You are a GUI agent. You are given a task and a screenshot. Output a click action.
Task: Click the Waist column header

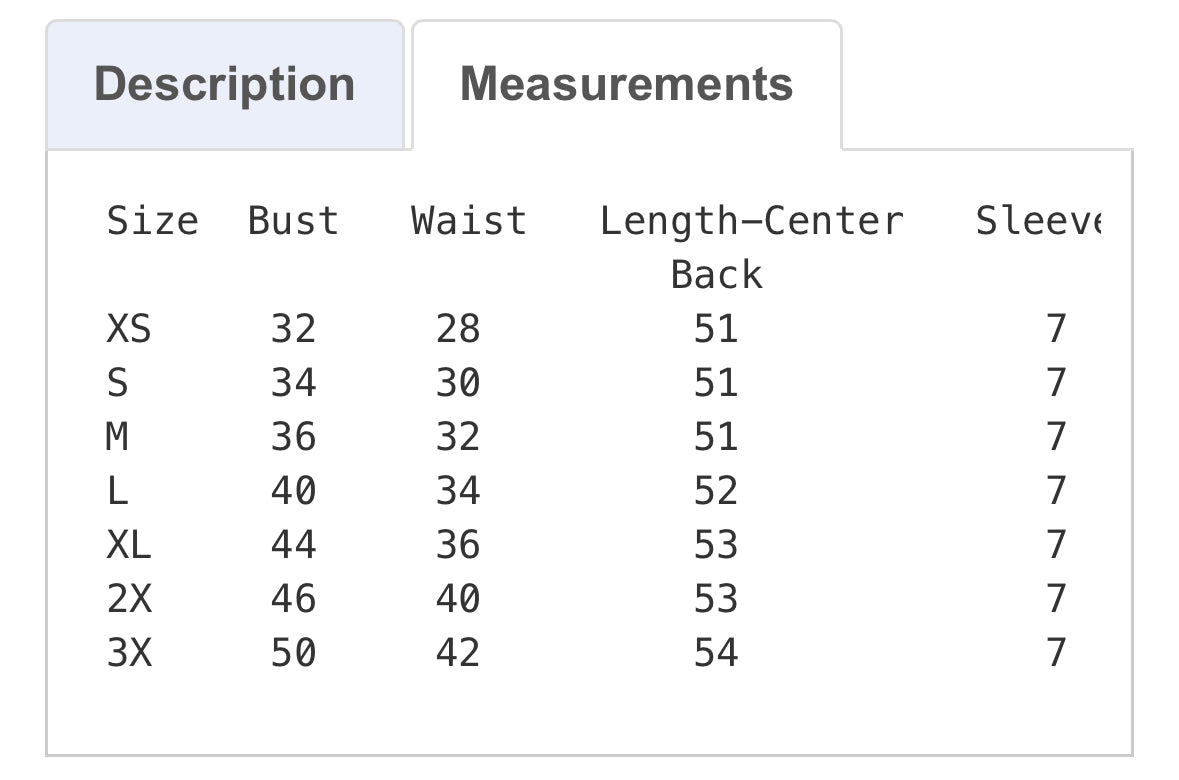[x=468, y=221]
